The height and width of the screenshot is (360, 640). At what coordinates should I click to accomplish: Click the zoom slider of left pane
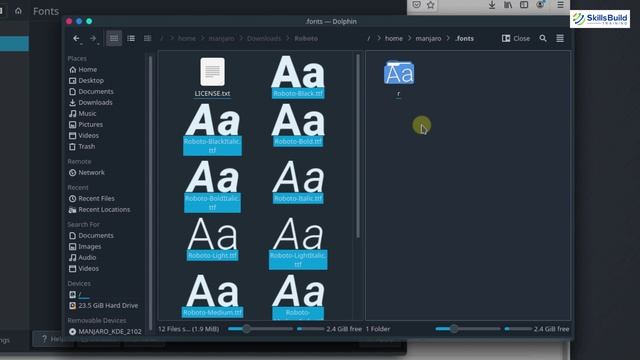click(x=260, y=329)
